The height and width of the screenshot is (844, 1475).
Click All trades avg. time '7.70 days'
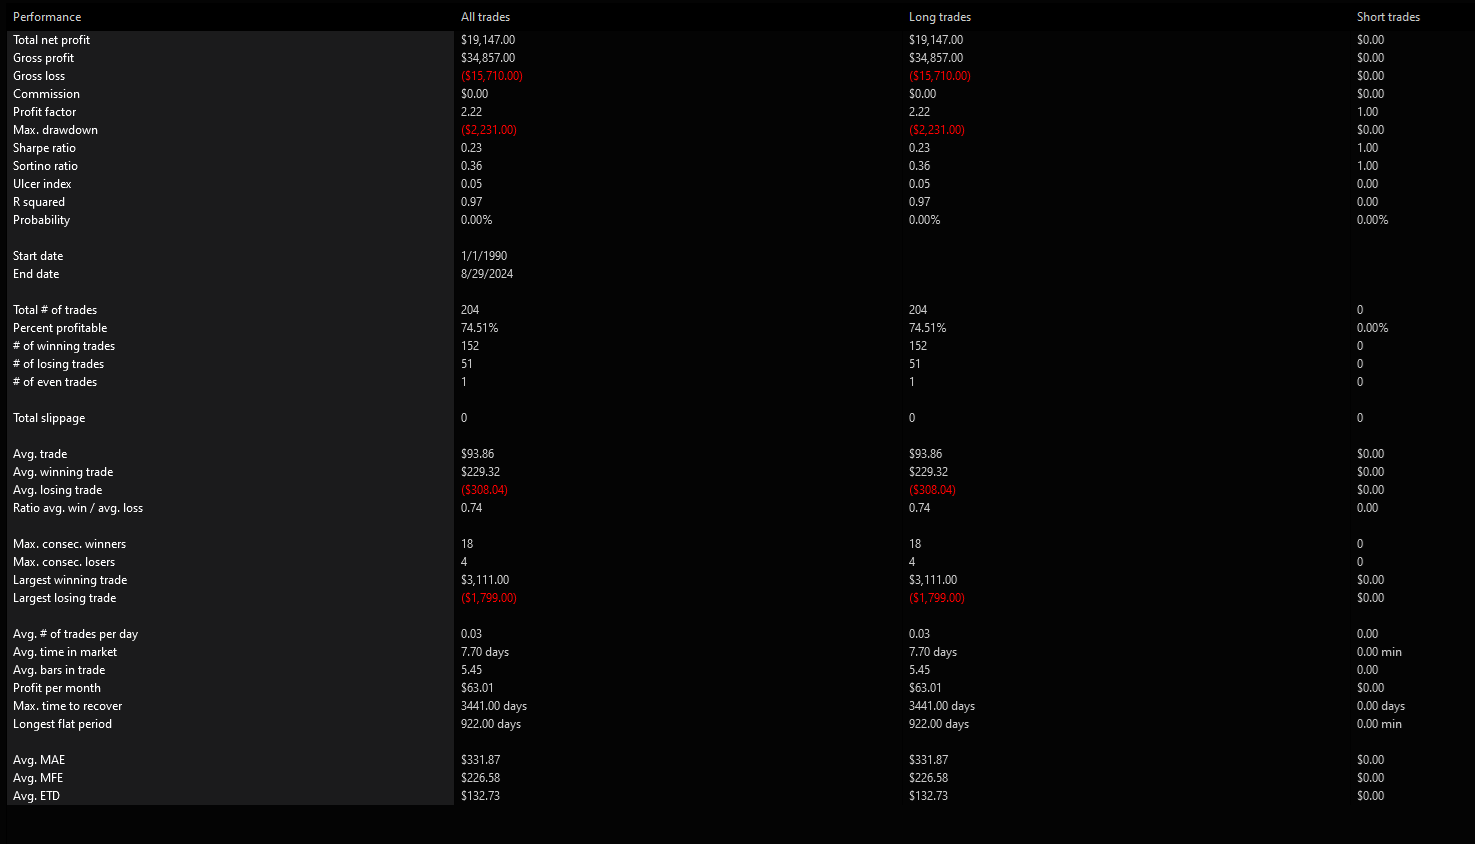485,652
